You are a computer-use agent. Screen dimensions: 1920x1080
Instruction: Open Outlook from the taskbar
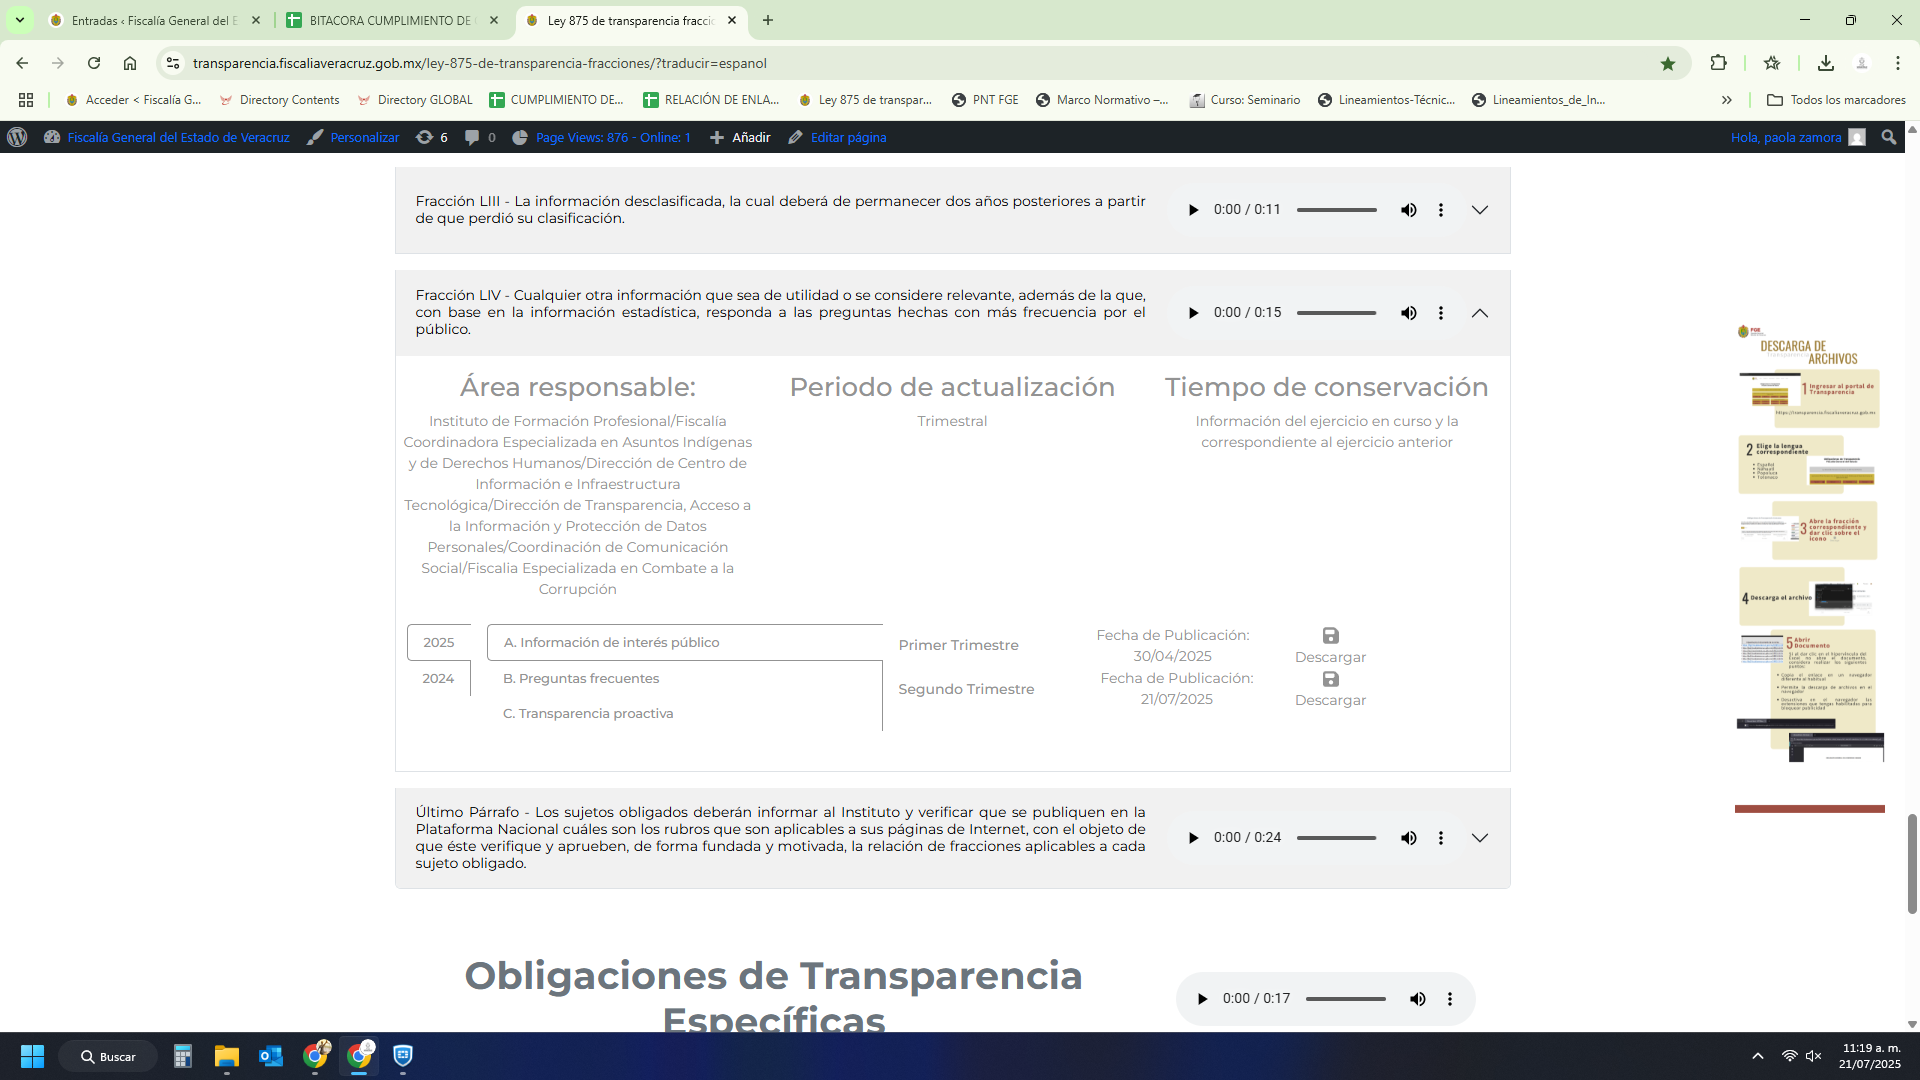270,1056
